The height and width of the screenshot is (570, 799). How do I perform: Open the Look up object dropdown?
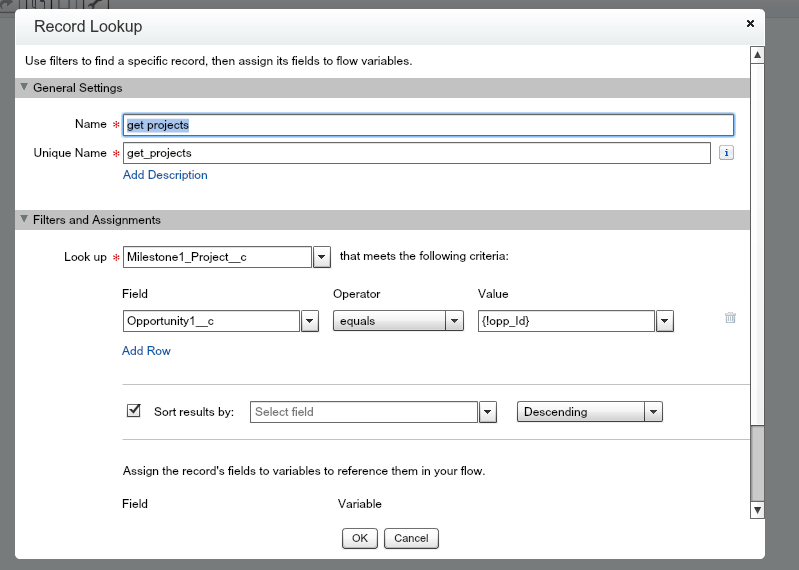(322, 257)
